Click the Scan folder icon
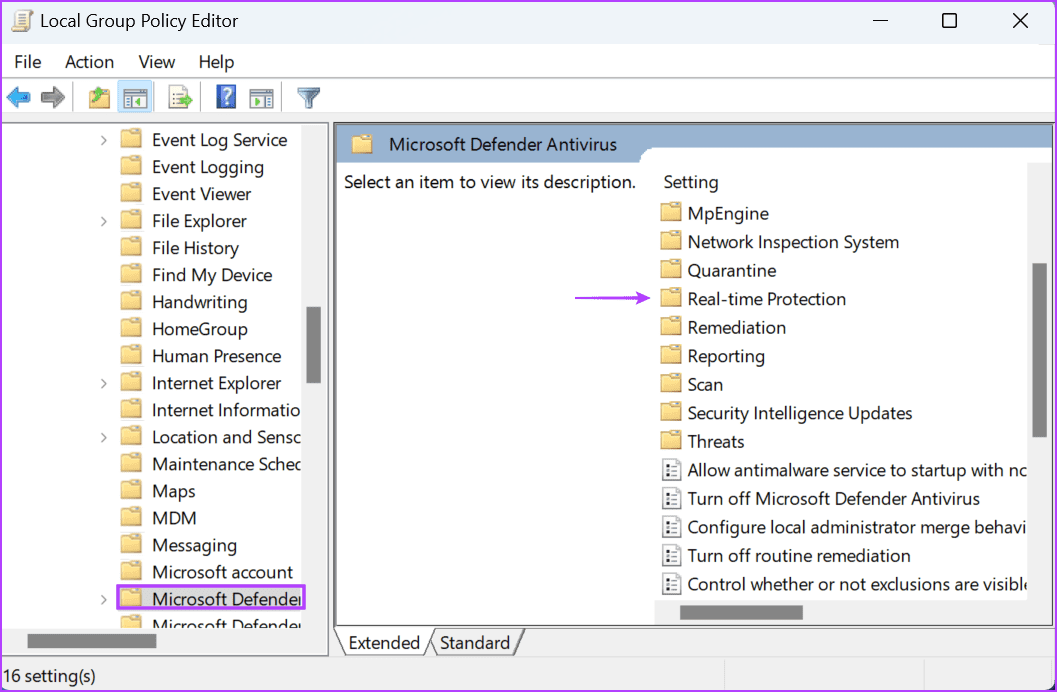 coord(671,383)
